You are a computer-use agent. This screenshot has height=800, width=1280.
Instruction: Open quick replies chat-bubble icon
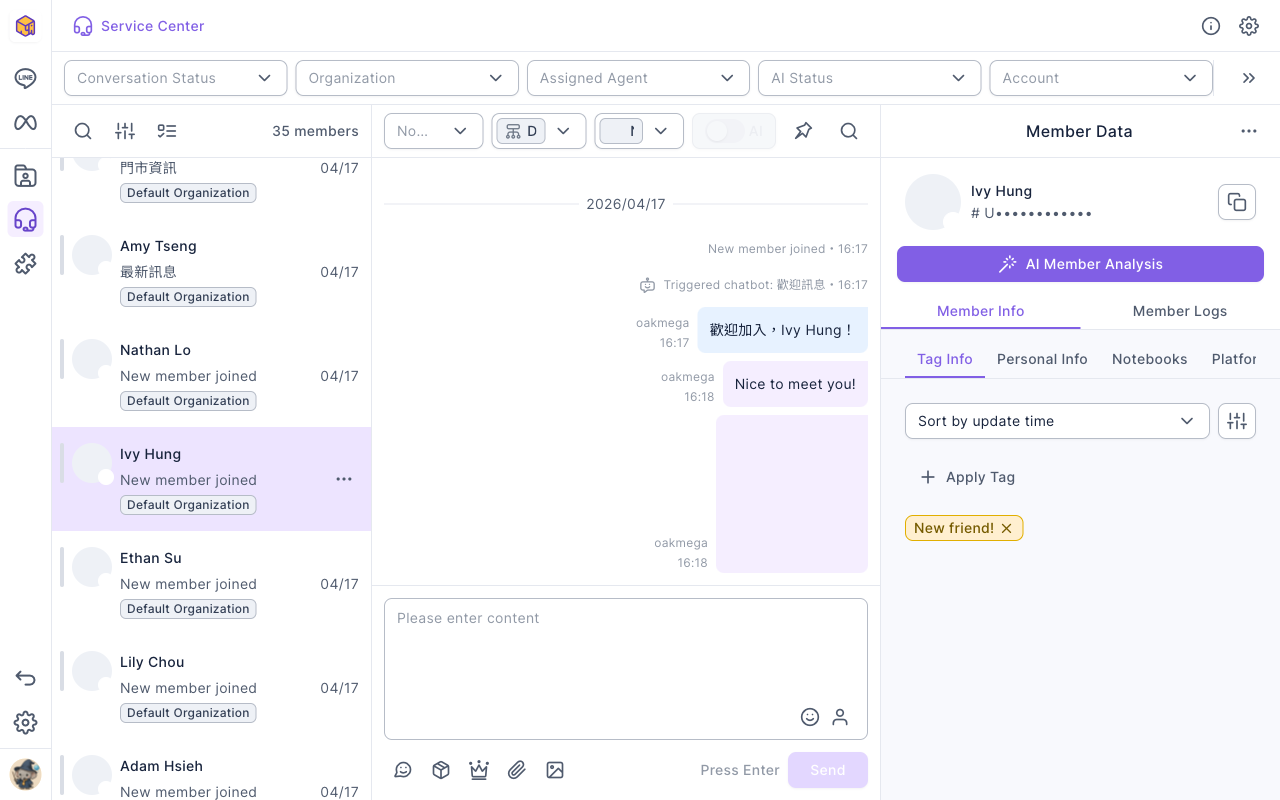point(403,770)
